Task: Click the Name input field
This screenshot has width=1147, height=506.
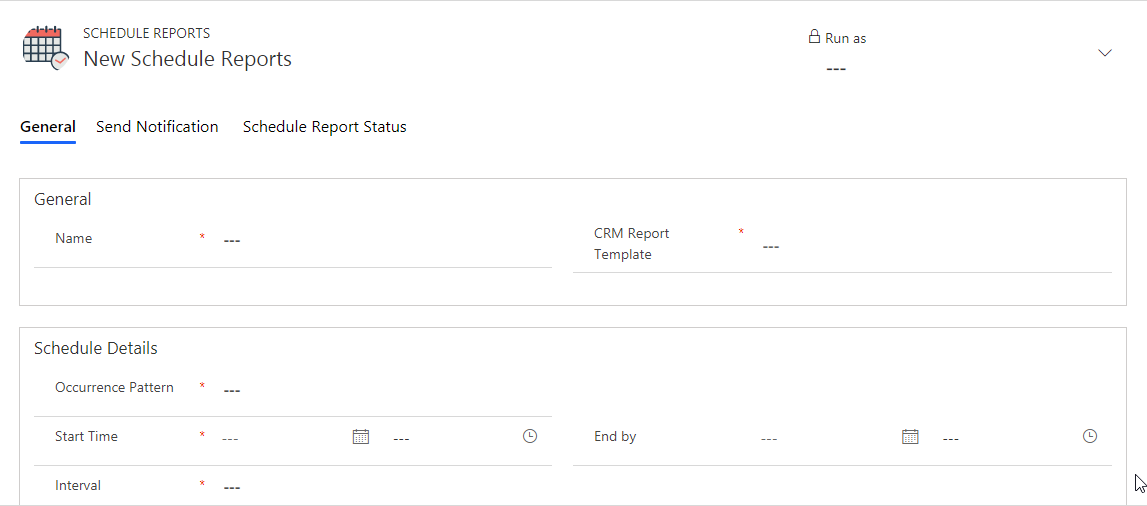Action: (x=384, y=240)
